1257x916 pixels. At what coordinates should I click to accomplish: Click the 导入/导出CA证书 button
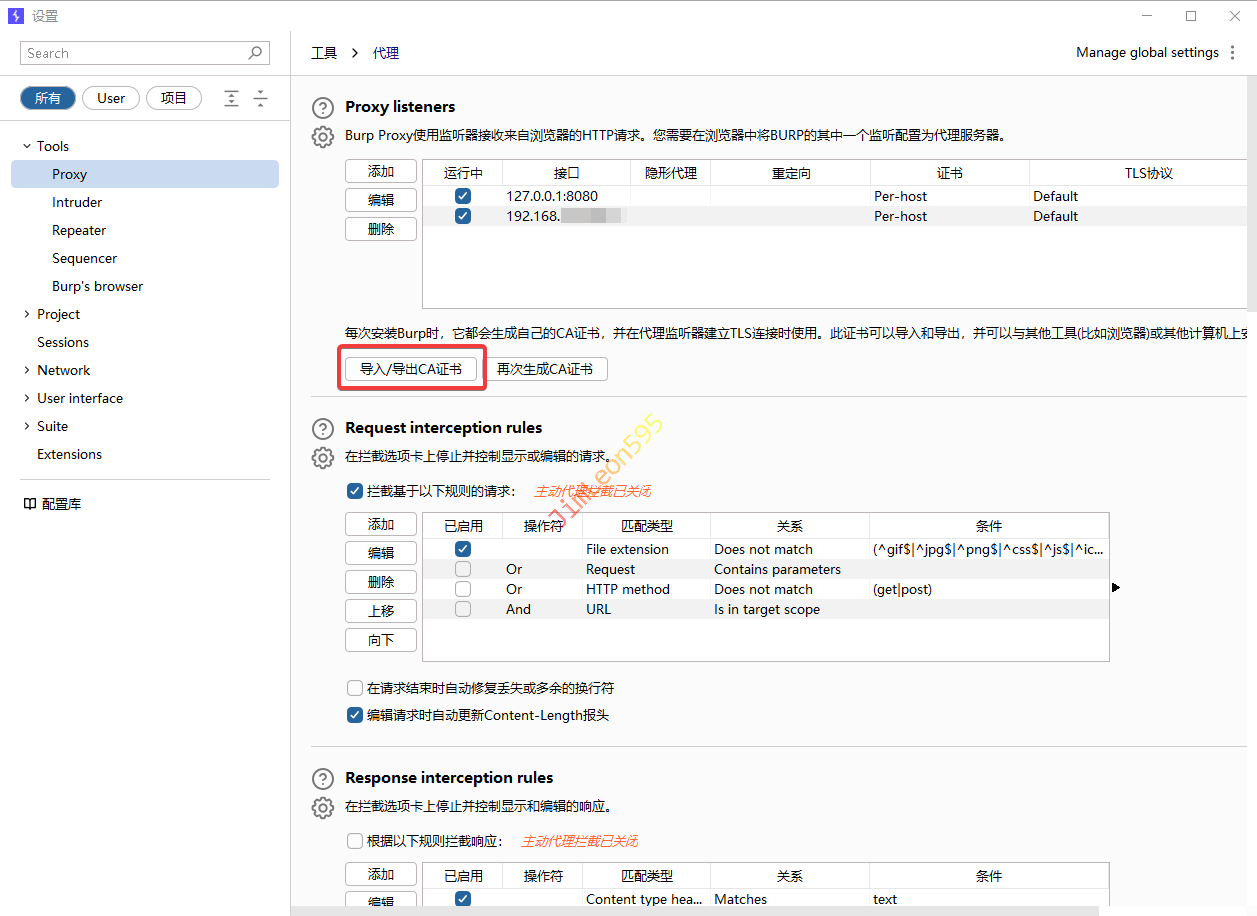(411, 369)
